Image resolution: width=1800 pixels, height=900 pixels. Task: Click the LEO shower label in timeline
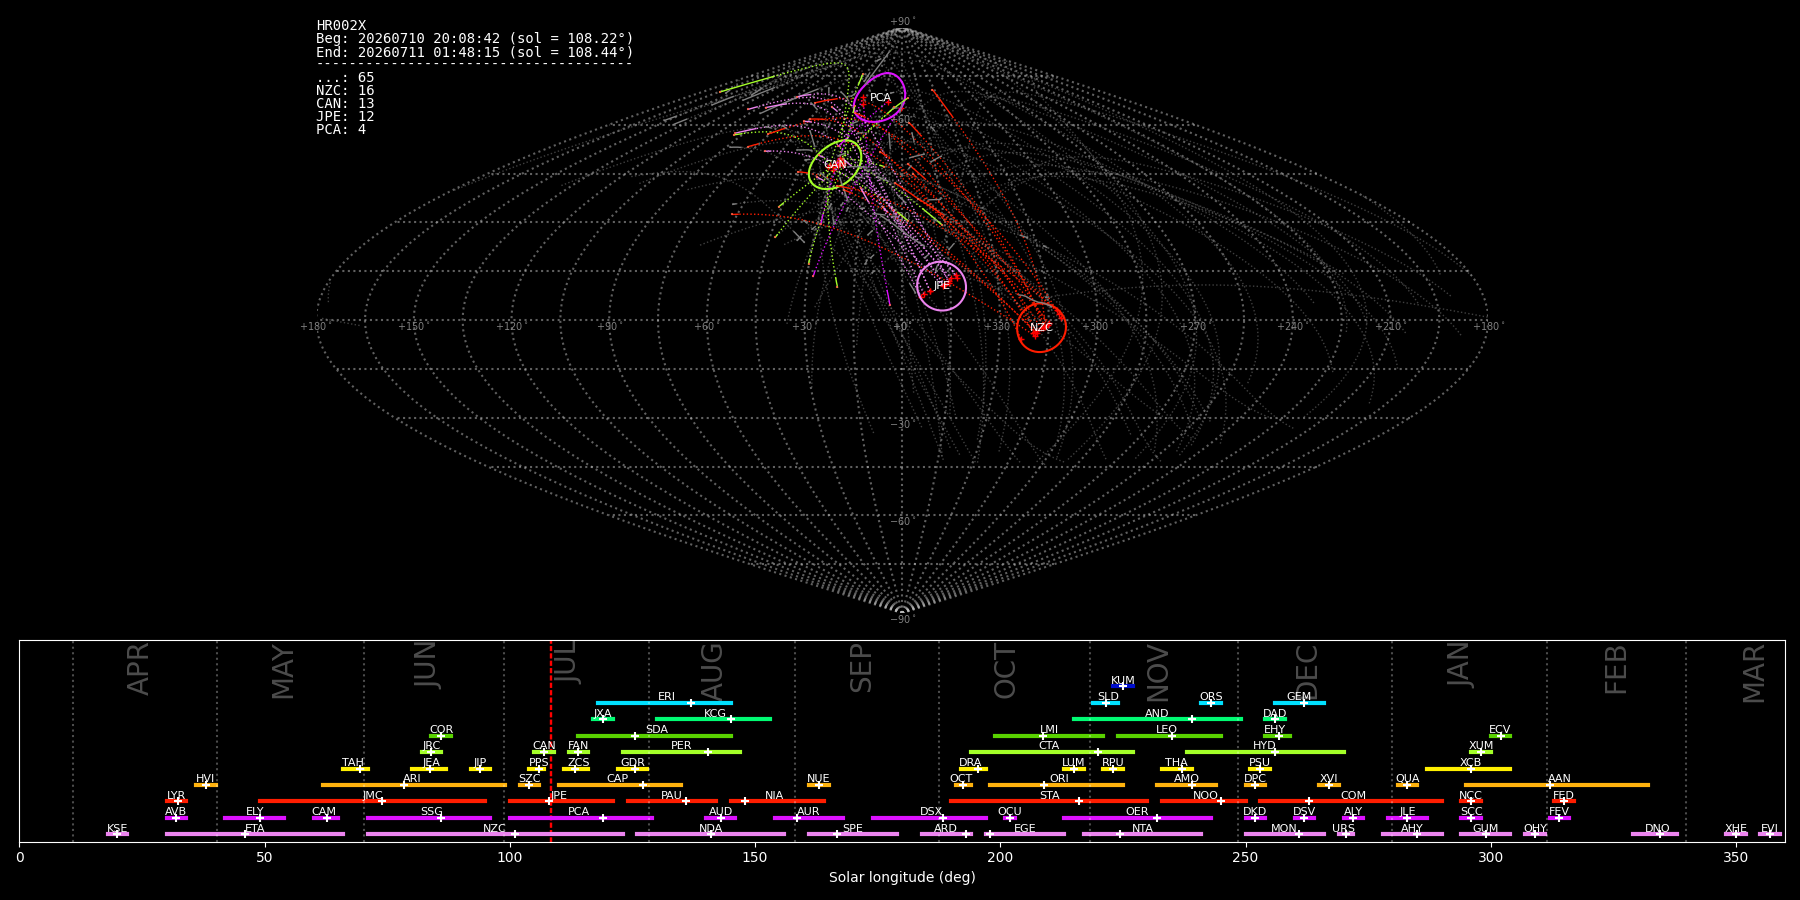[1167, 729]
